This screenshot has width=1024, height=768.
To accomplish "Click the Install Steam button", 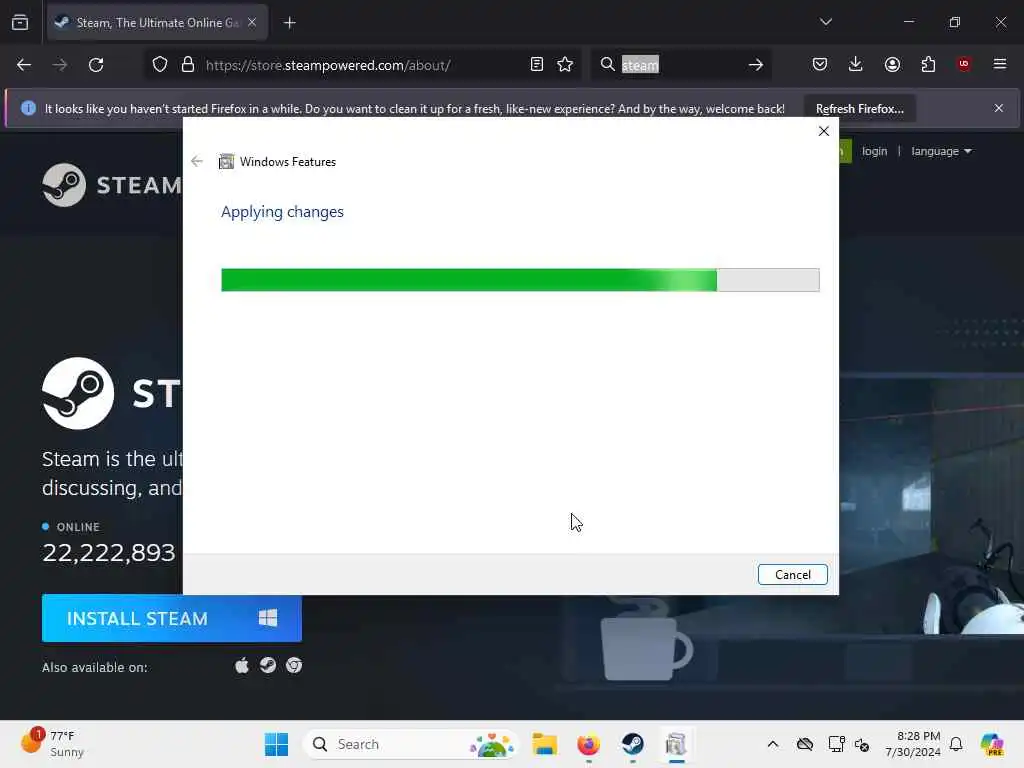I will (x=172, y=618).
